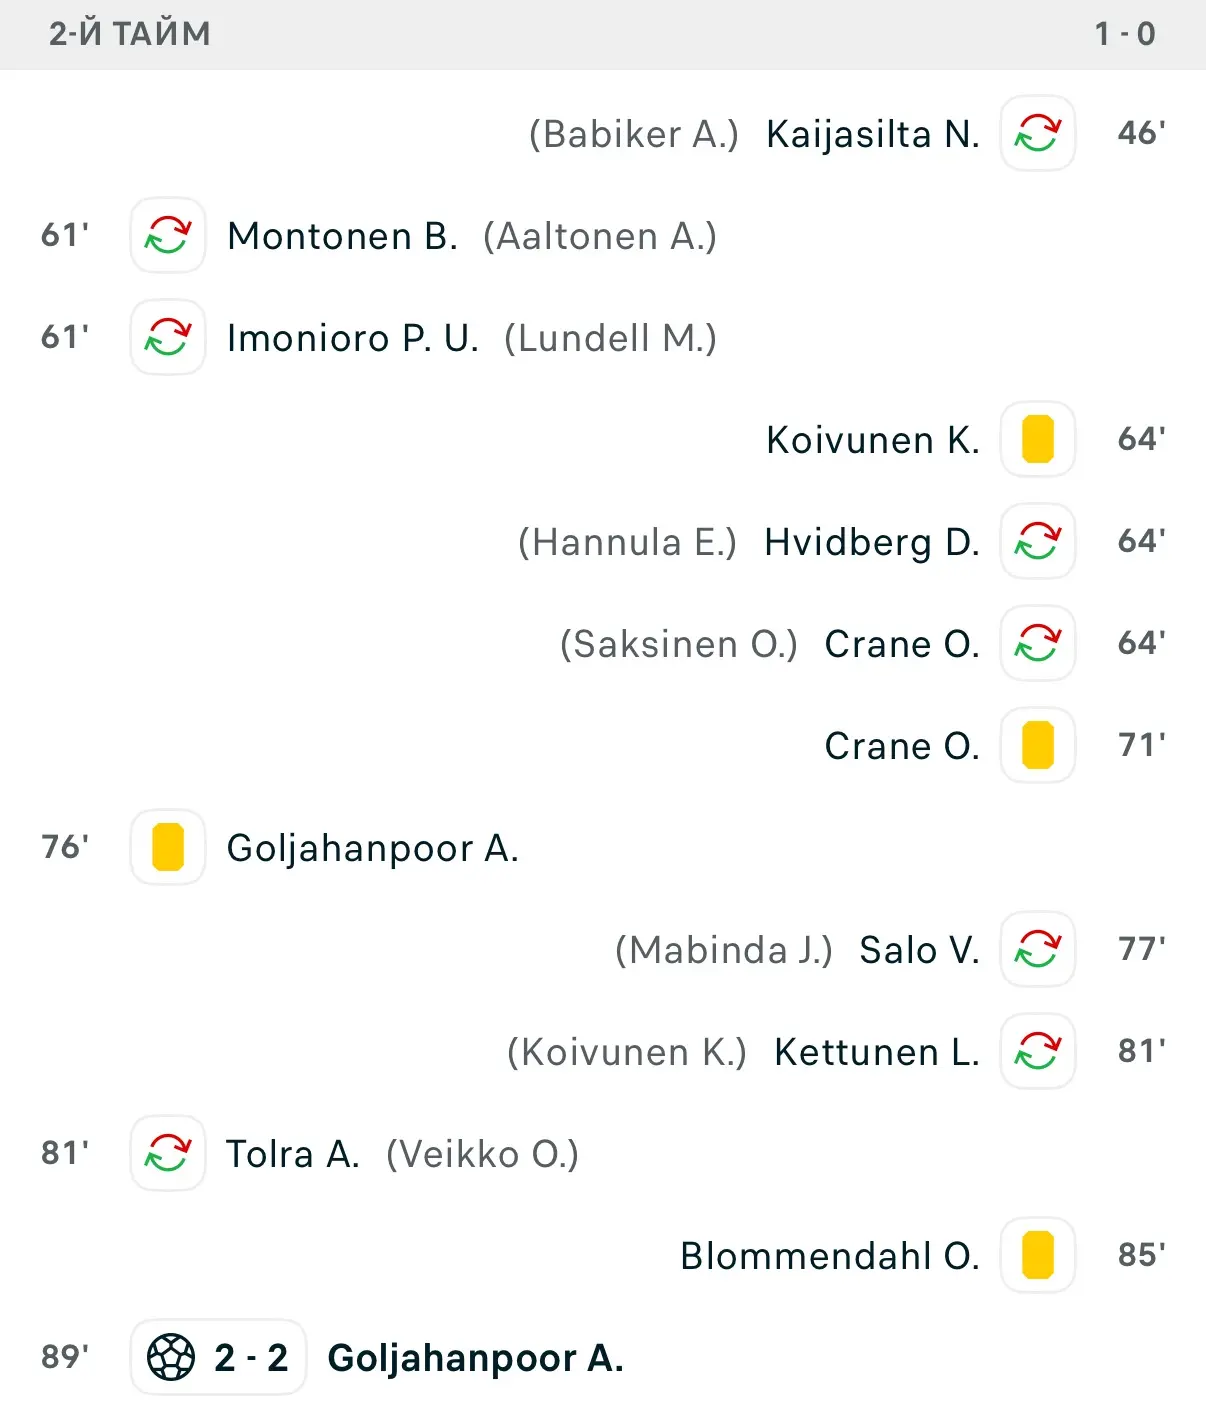Click the substitution icon beside Montonen B.
The width and height of the screenshot is (1206, 1418).
click(168, 235)
